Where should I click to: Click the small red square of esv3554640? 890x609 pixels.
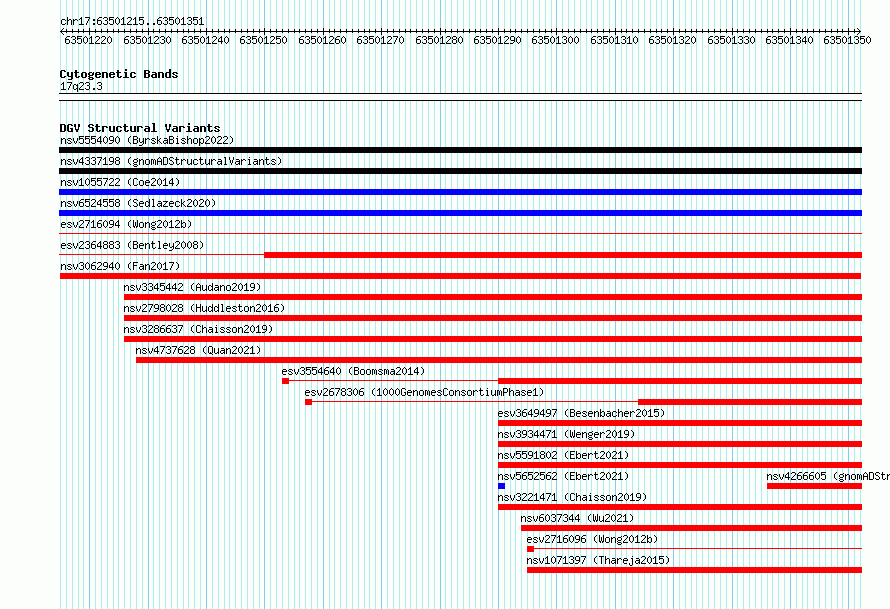286,381
